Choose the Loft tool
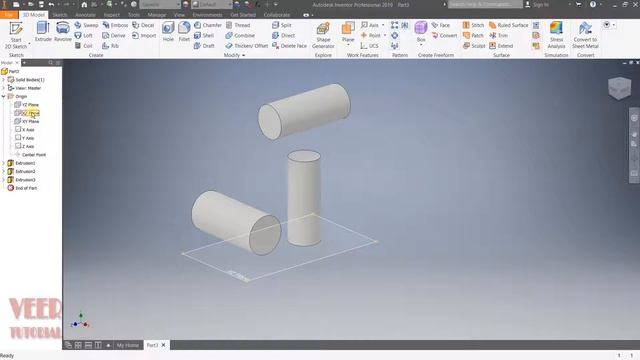 [83, 36]
